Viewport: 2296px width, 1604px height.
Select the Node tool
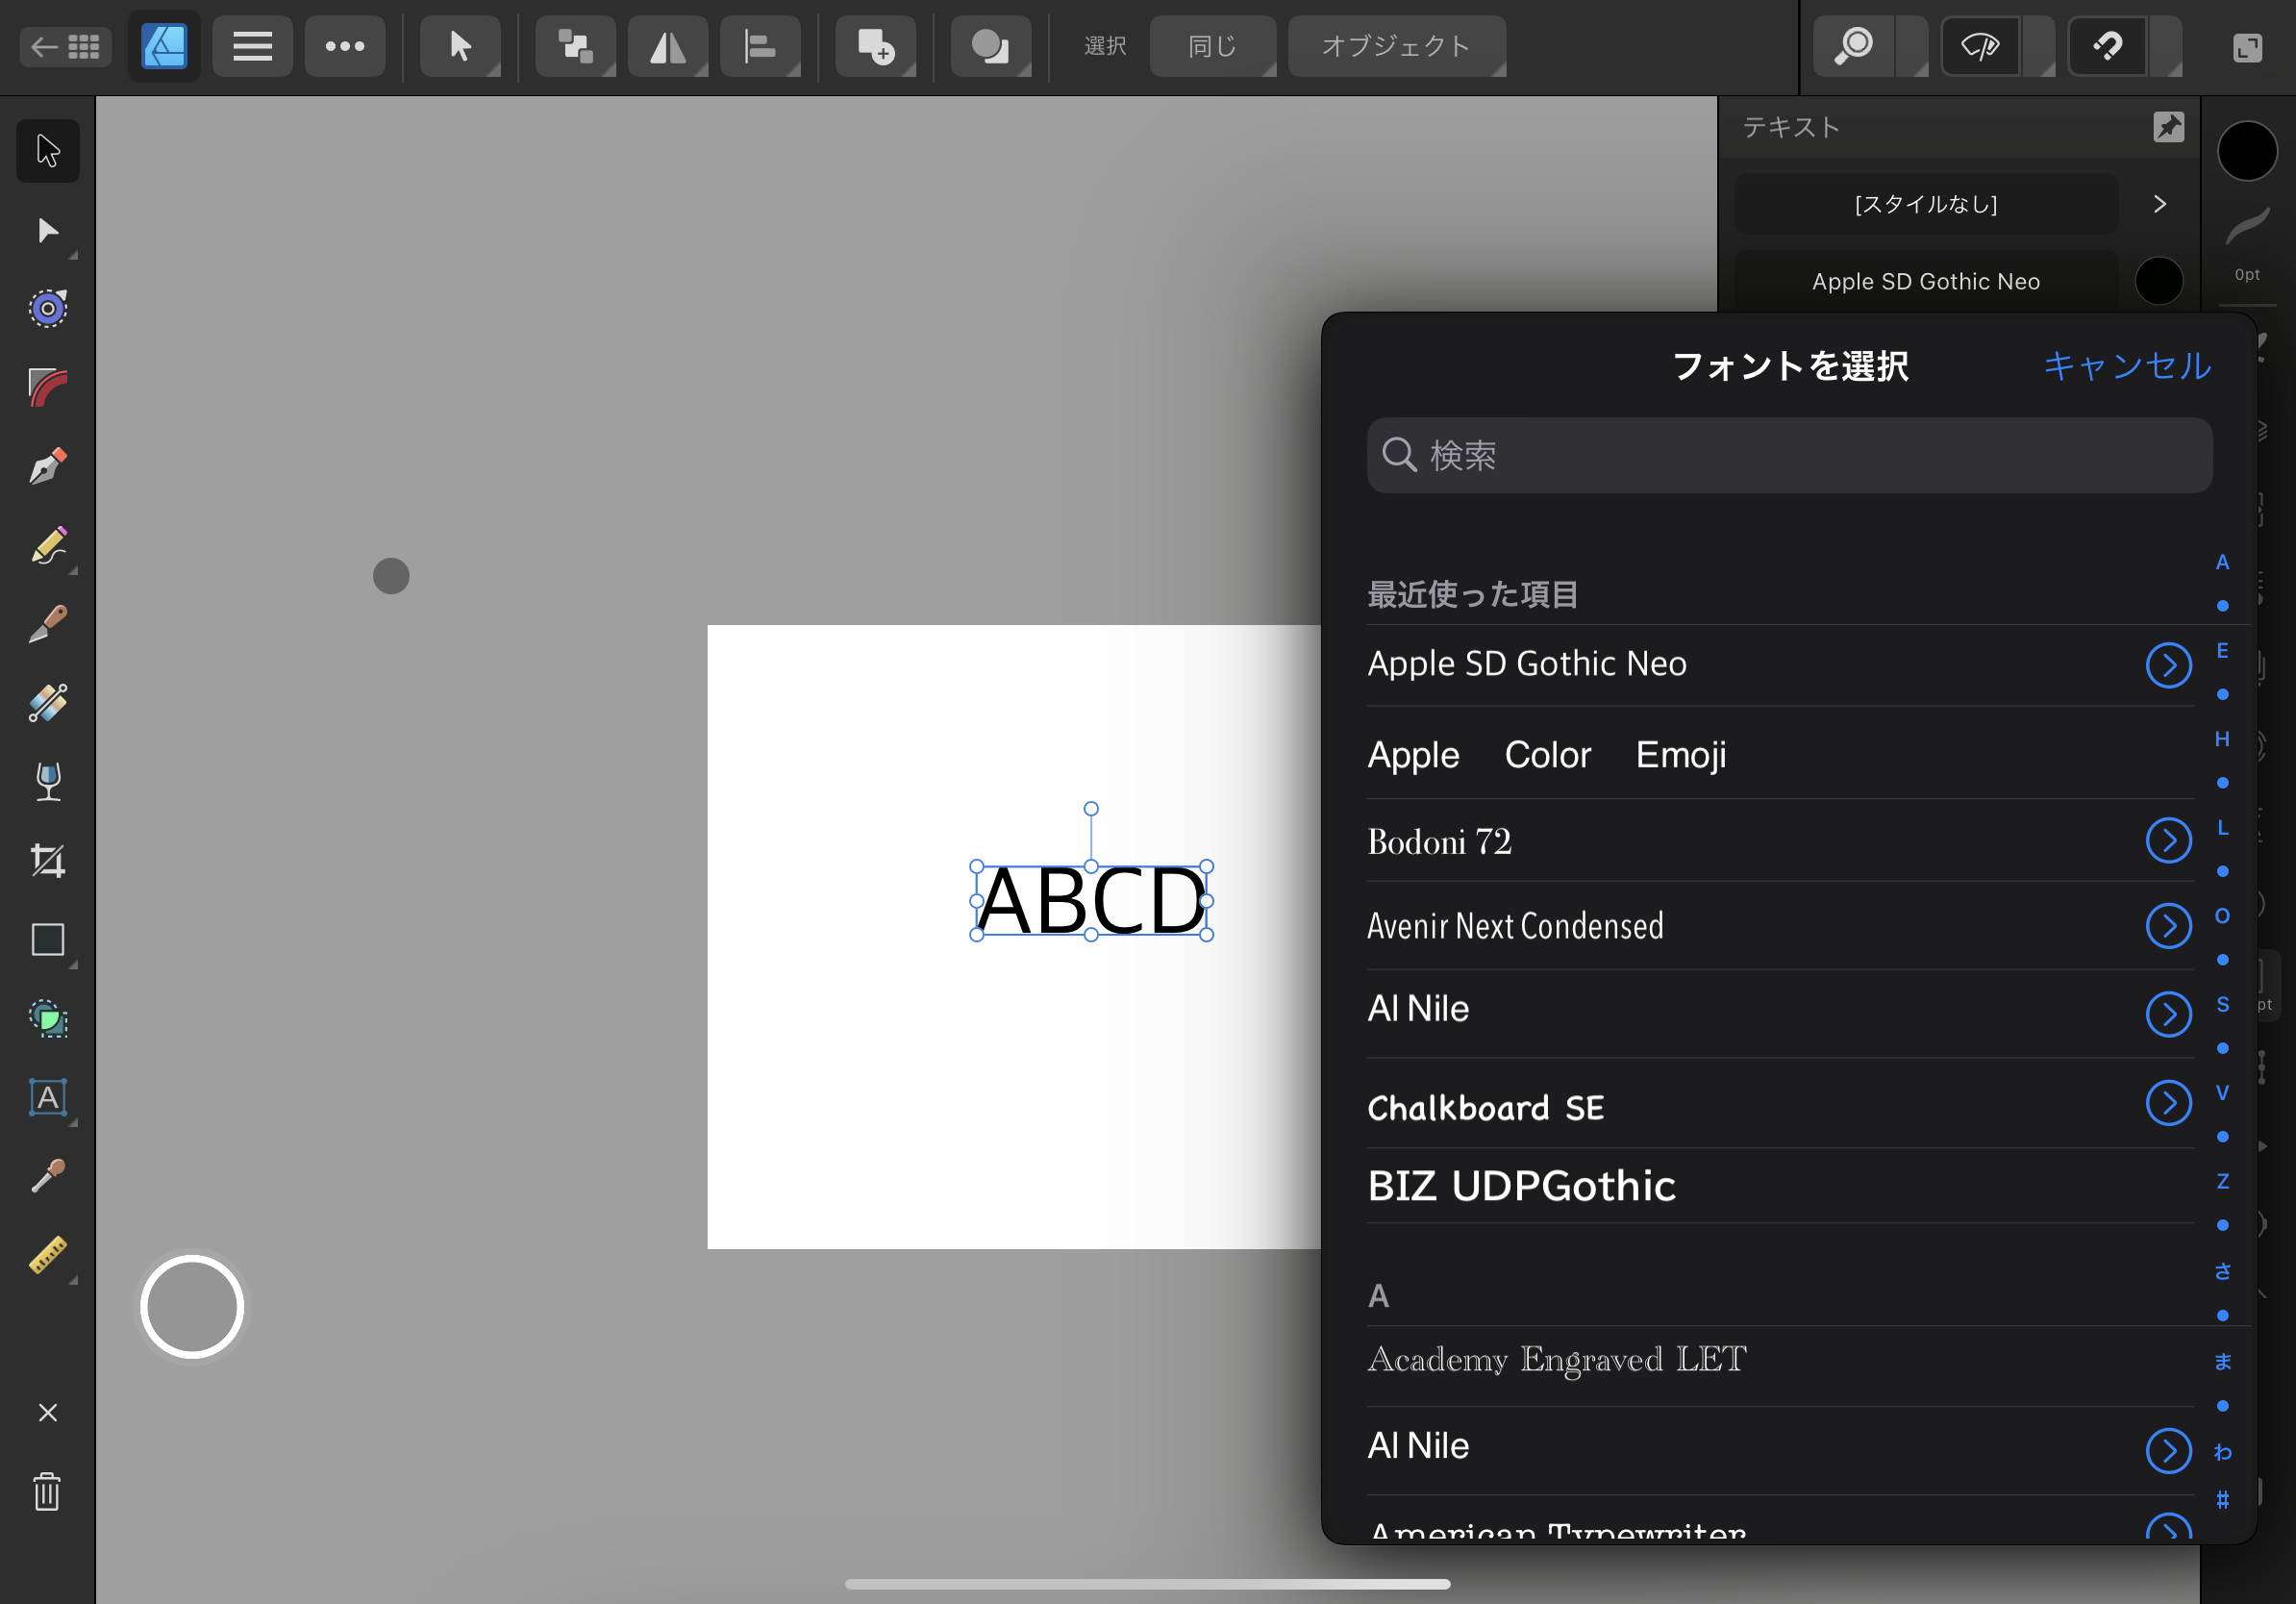pos(47,231)
